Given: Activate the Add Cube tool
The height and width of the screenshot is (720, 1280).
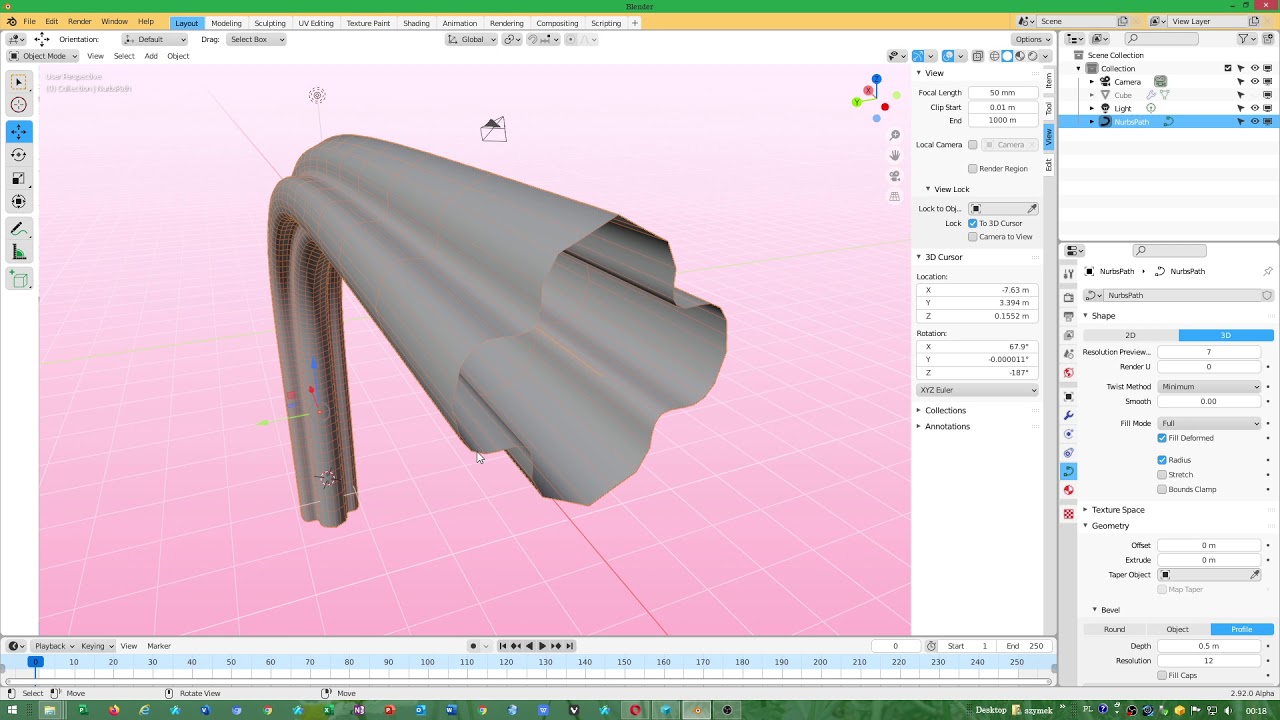Looking at the screenshot, I should (x=19, y=279).
